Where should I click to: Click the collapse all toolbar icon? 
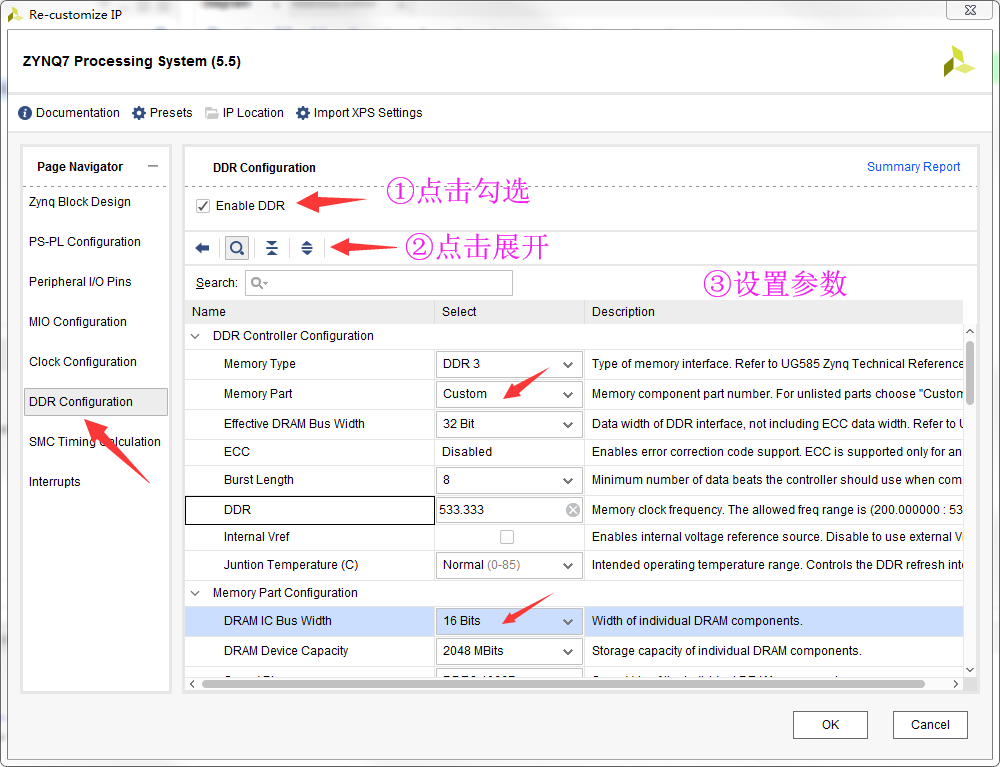tap(272, 248)
